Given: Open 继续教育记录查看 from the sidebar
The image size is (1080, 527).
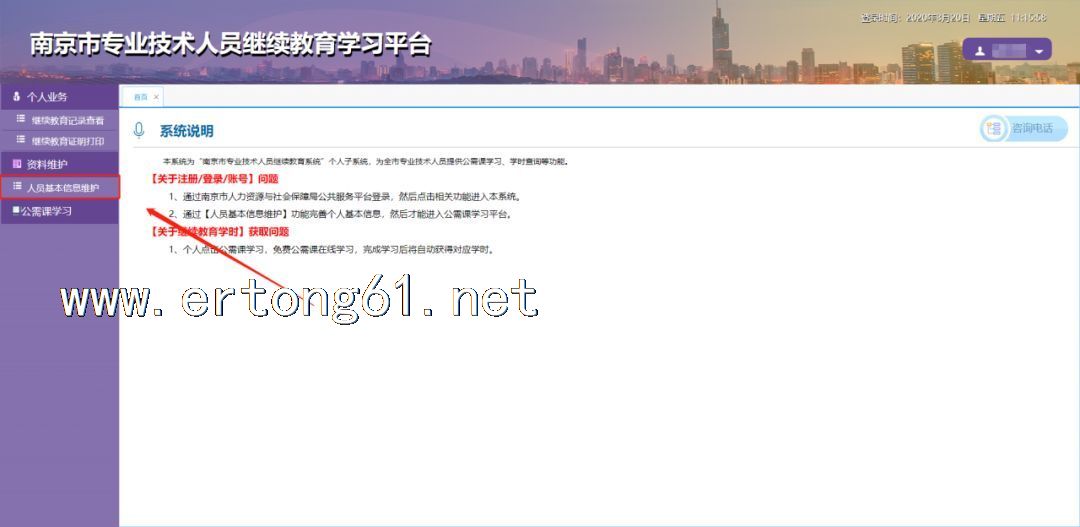Looking at the screenshot, I should coord(67,120).
